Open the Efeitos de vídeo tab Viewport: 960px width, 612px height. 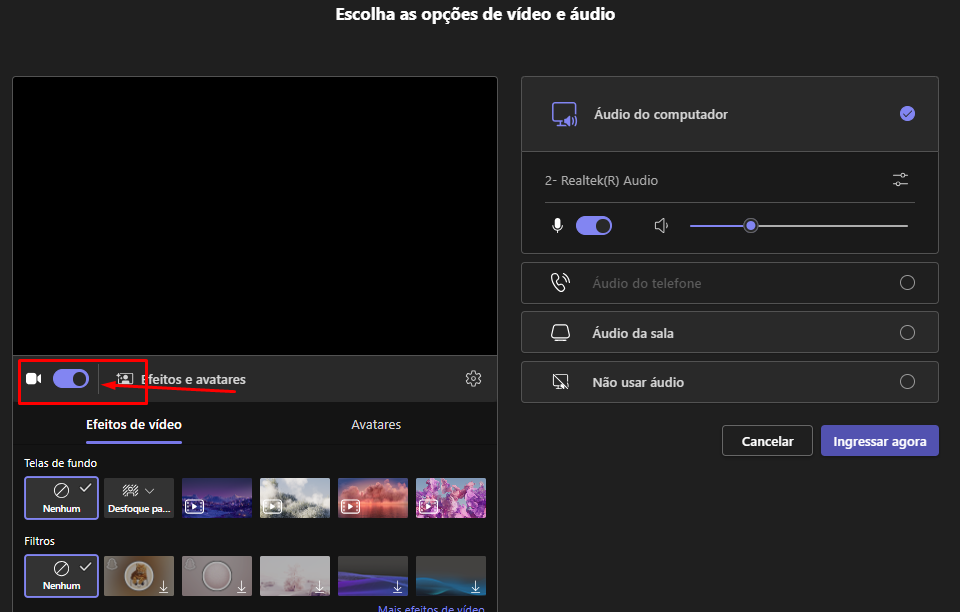coord(134,425)
